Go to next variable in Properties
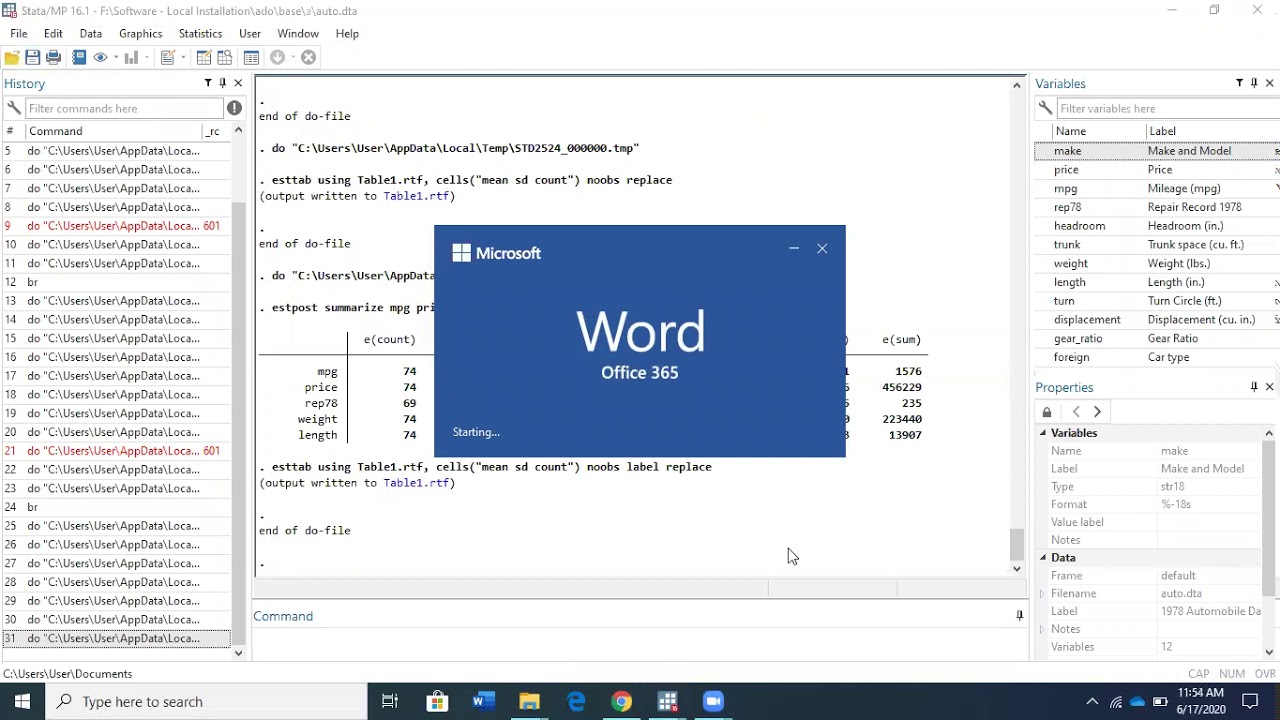Image resolution: width=1280 pixels, height=720 pixels. (x=1097, y=412)
